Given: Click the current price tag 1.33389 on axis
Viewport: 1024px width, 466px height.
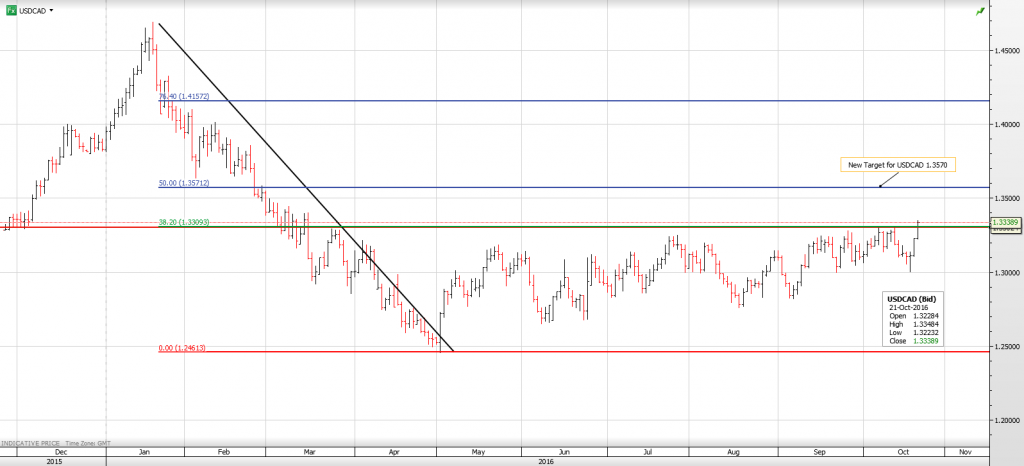Looking at the screenshot, I should [1005, 222].
